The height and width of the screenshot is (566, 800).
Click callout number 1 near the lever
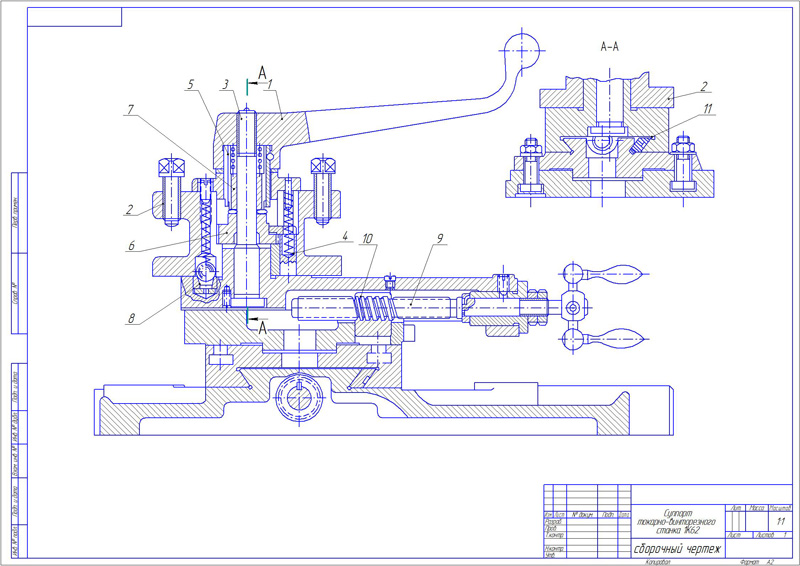(x=270, y=84)
